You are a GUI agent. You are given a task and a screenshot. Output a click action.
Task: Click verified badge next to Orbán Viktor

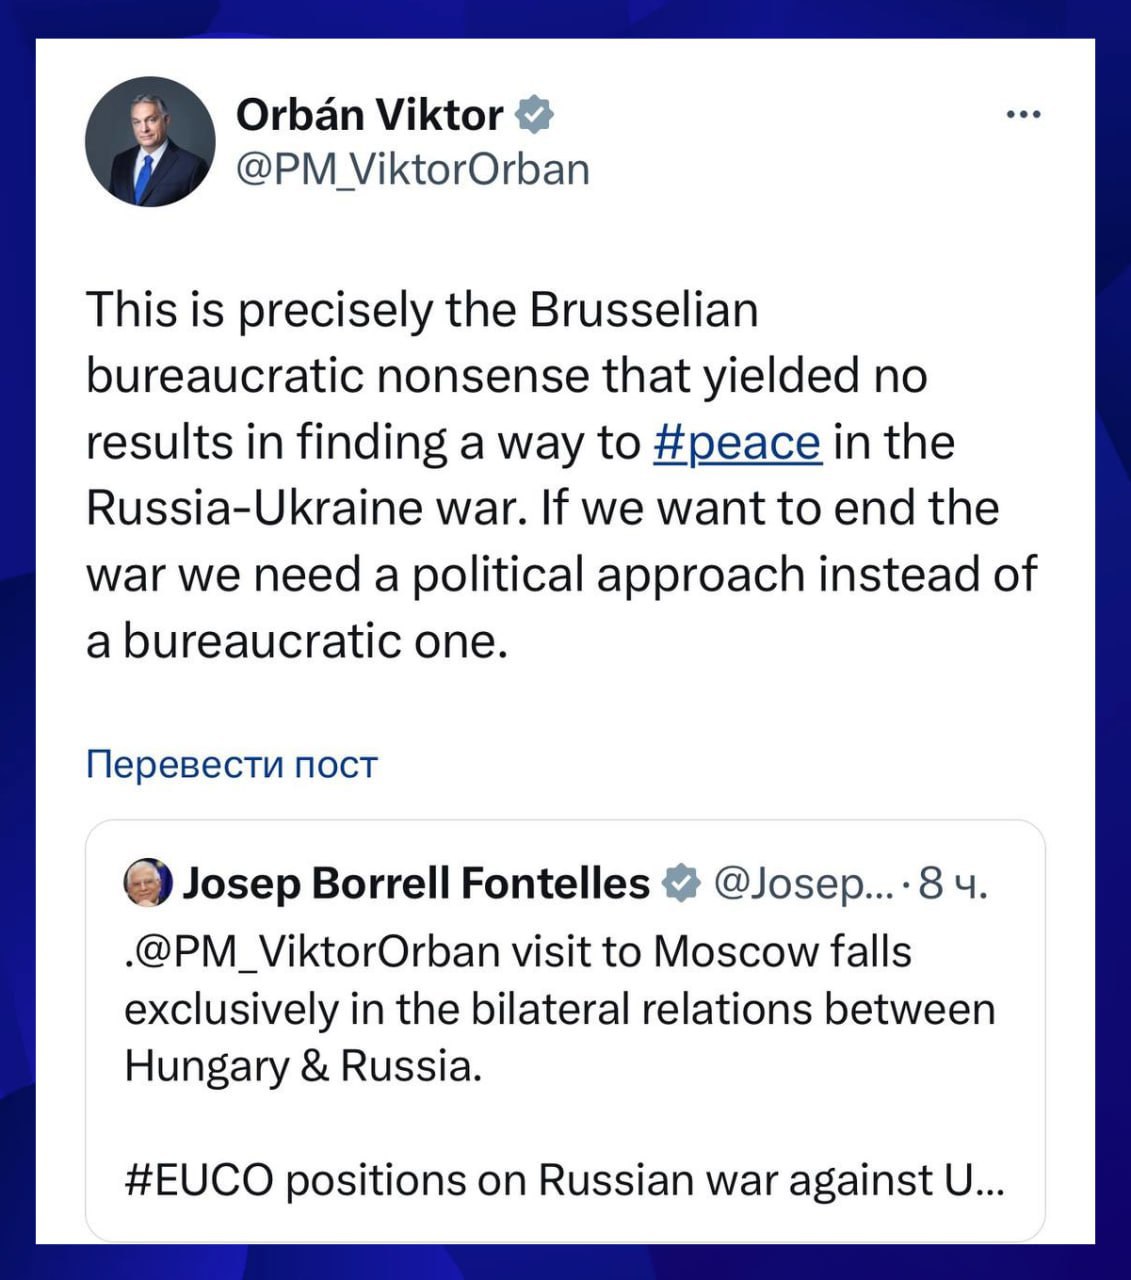click(535, 115)
